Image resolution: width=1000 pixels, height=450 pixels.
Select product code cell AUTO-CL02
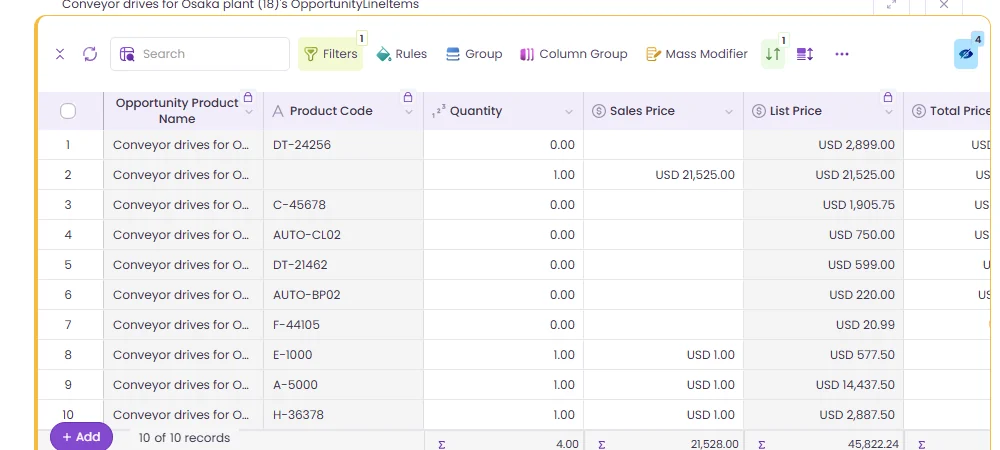click(x=343, y=235)
